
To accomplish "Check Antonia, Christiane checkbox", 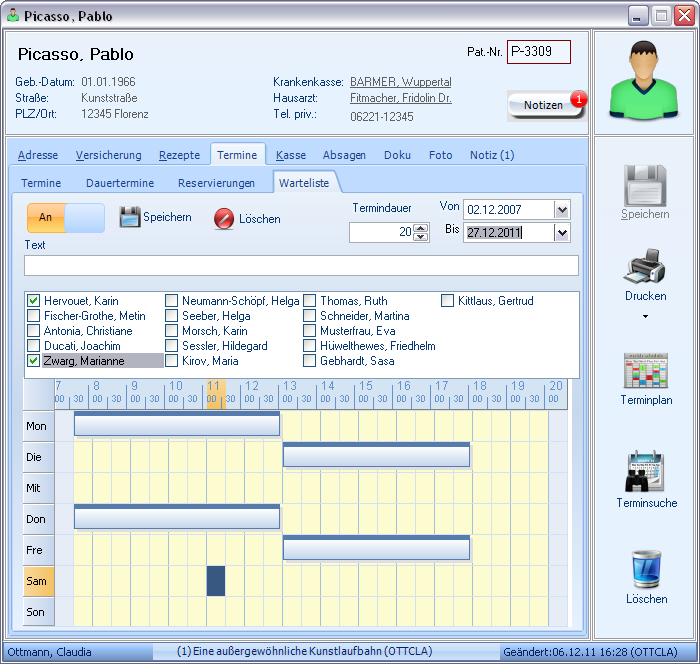I will click(x=33, y=330).
